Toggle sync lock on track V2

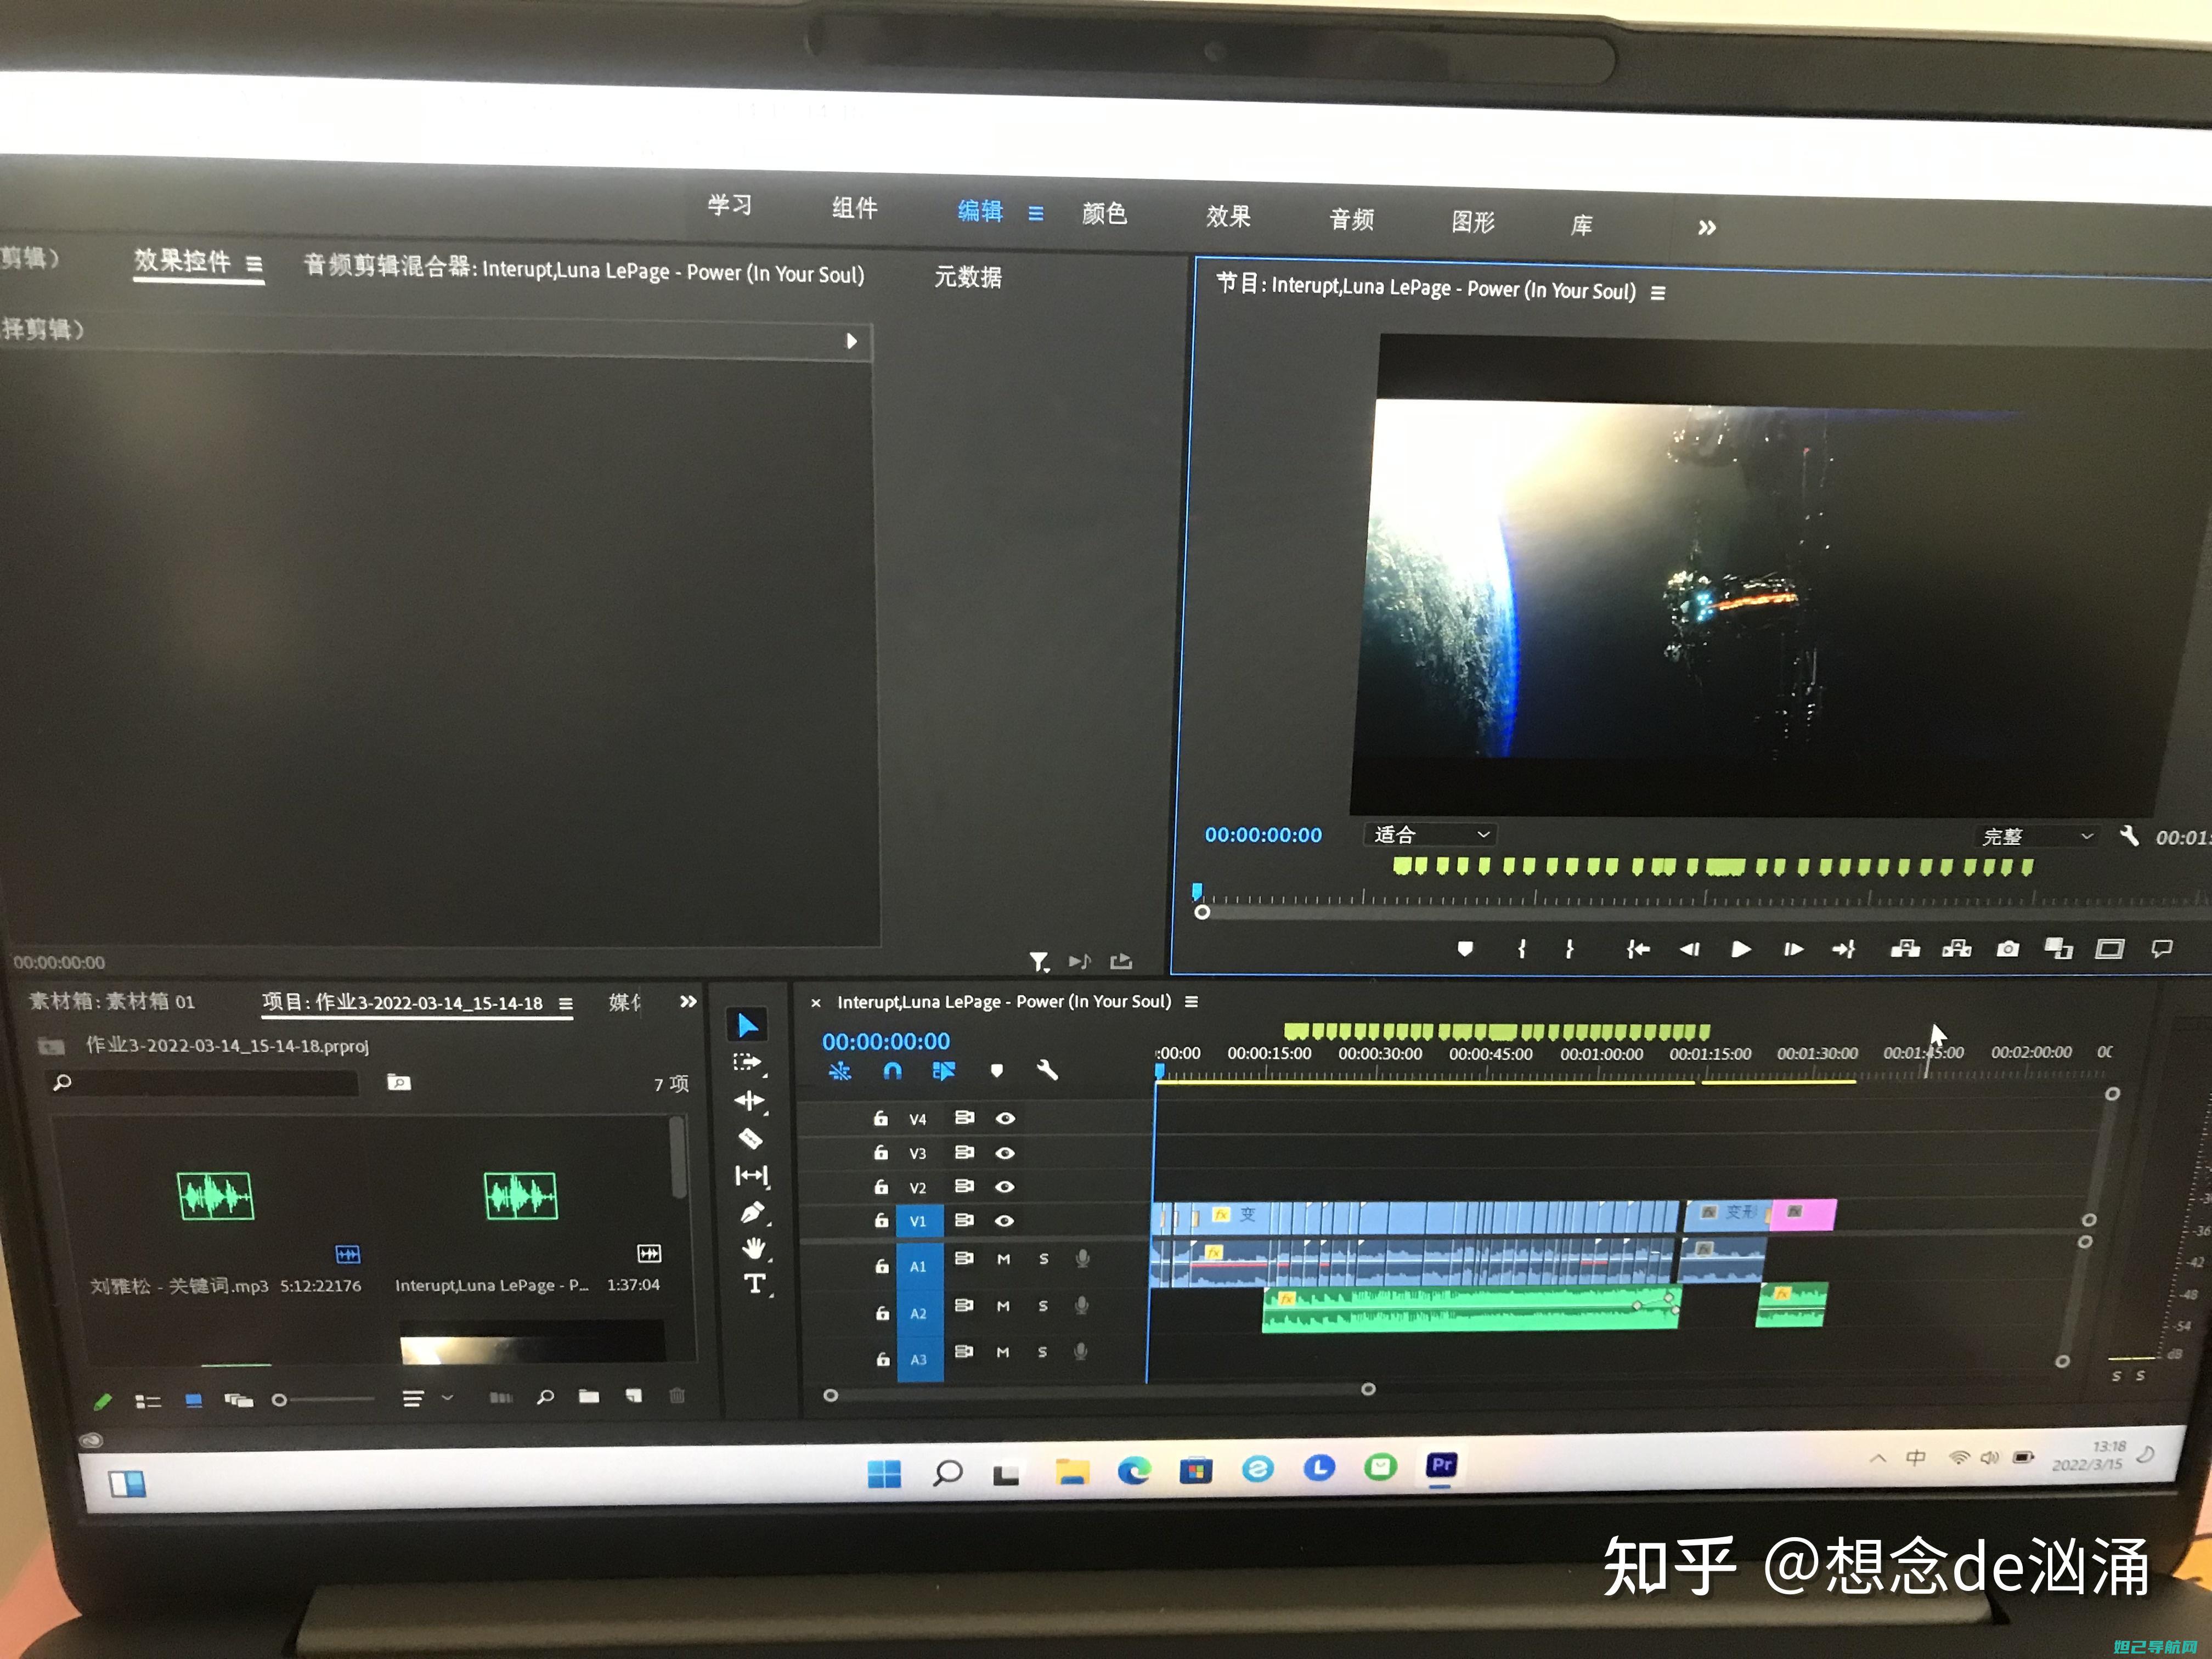[964, 1186]
